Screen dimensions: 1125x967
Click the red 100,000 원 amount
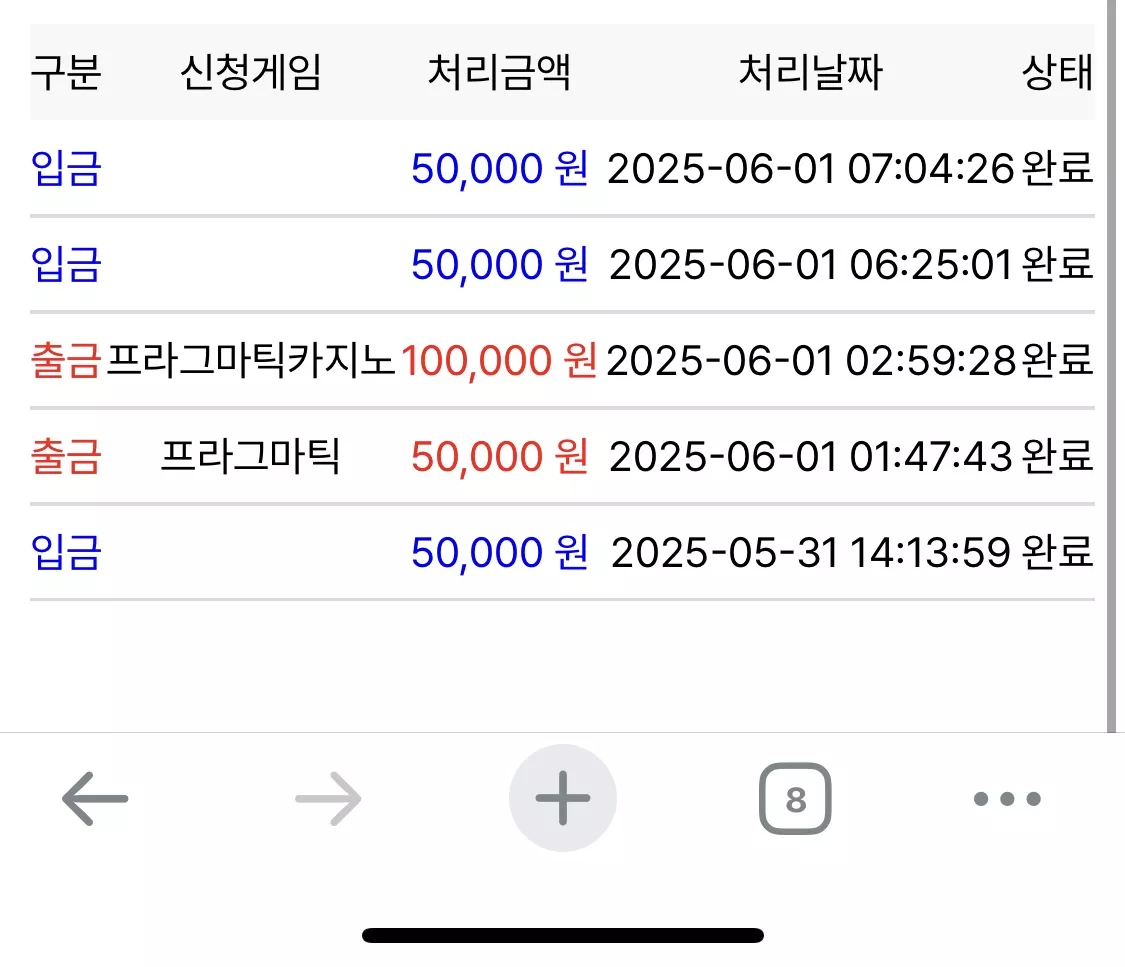point(499,360)
